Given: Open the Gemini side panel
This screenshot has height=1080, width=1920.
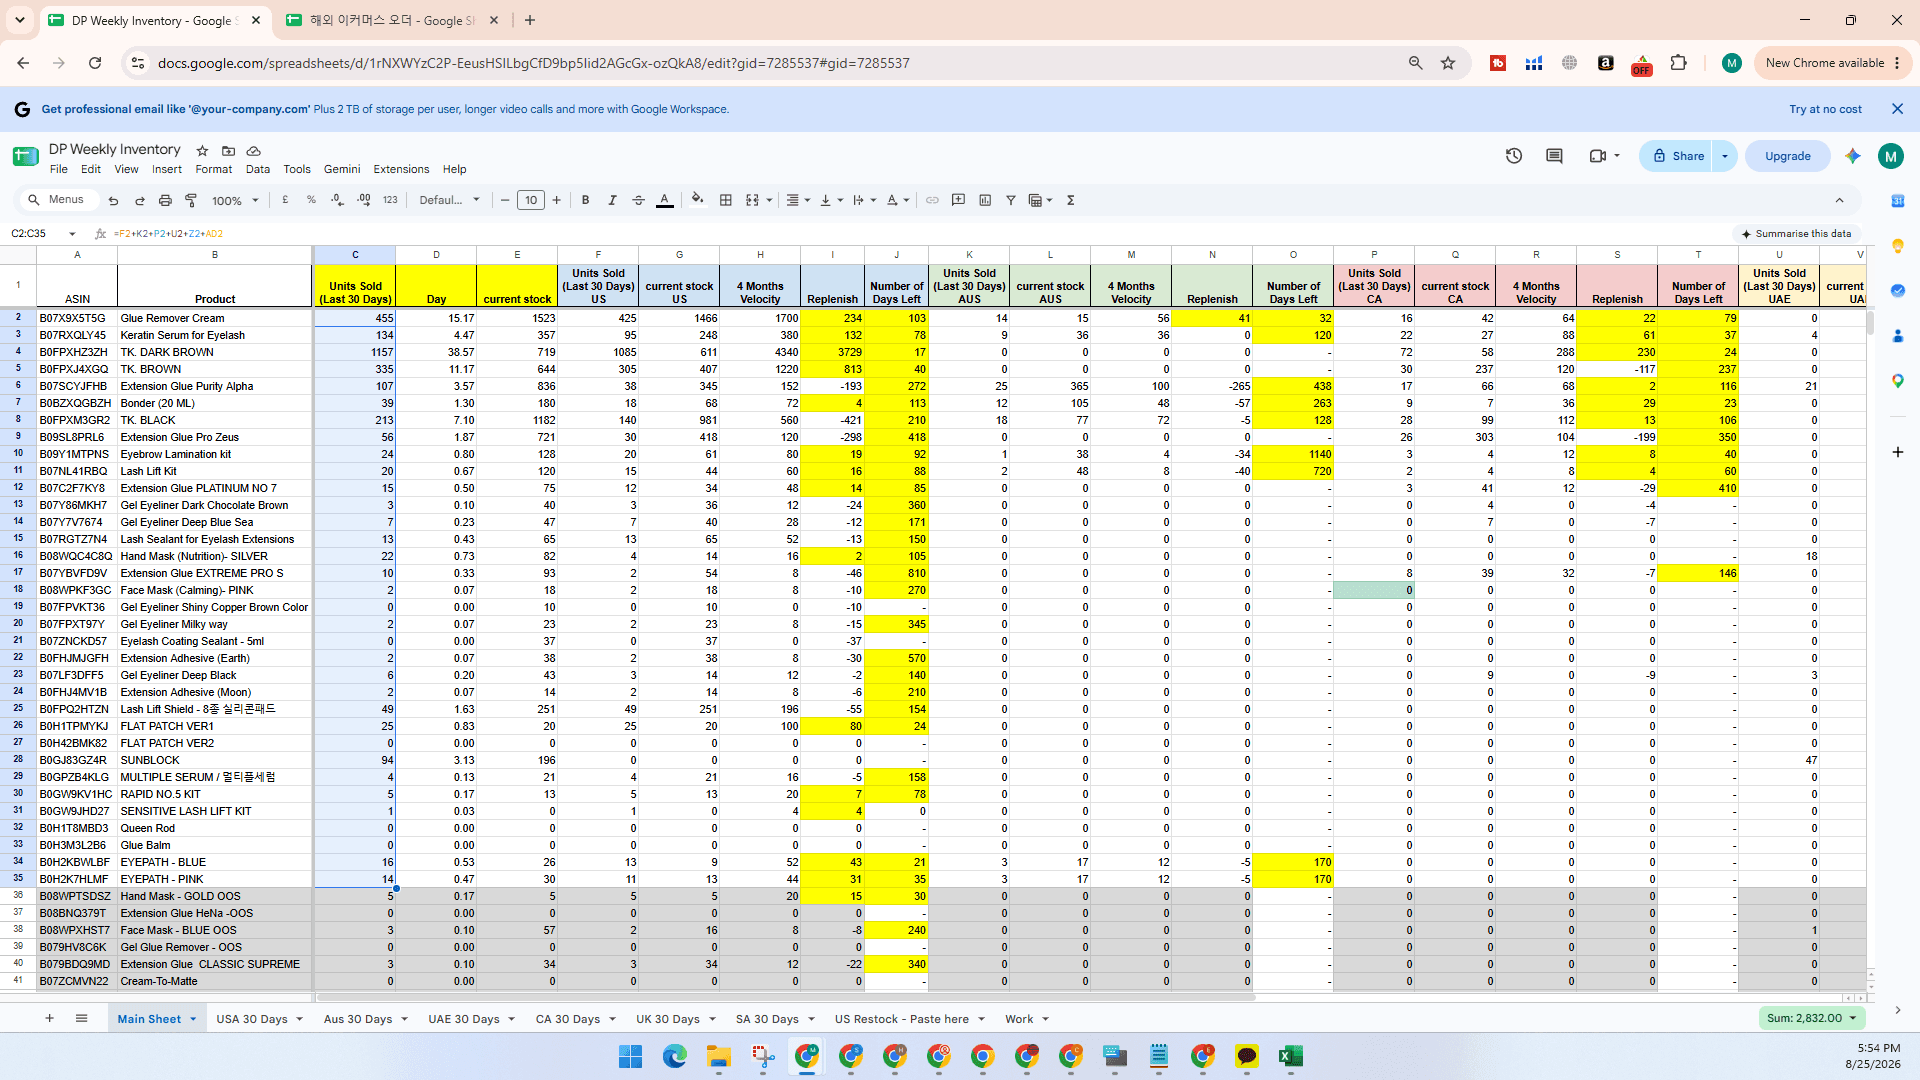Looking at the screenshot, I should (x=1853, y=156).
